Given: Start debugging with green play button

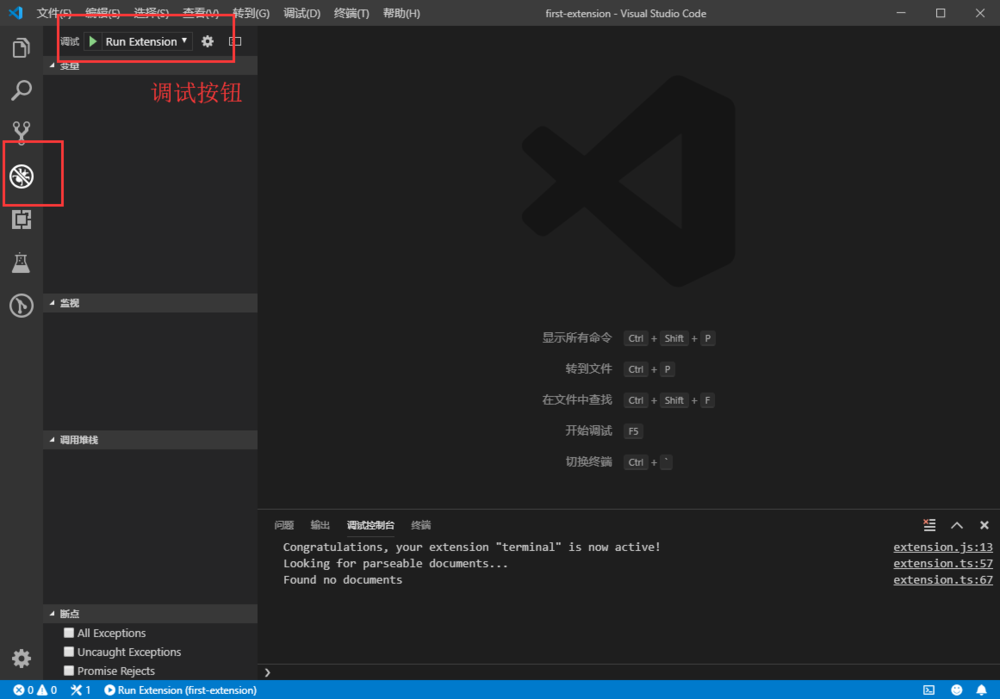Looking at the screenshot, I should pos(93,41).
